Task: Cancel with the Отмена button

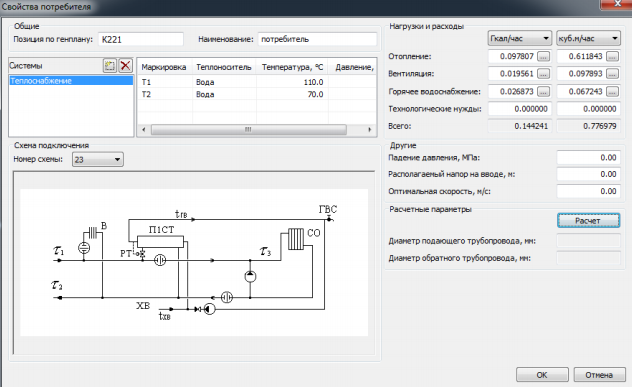Action: (x=599, y=375)
